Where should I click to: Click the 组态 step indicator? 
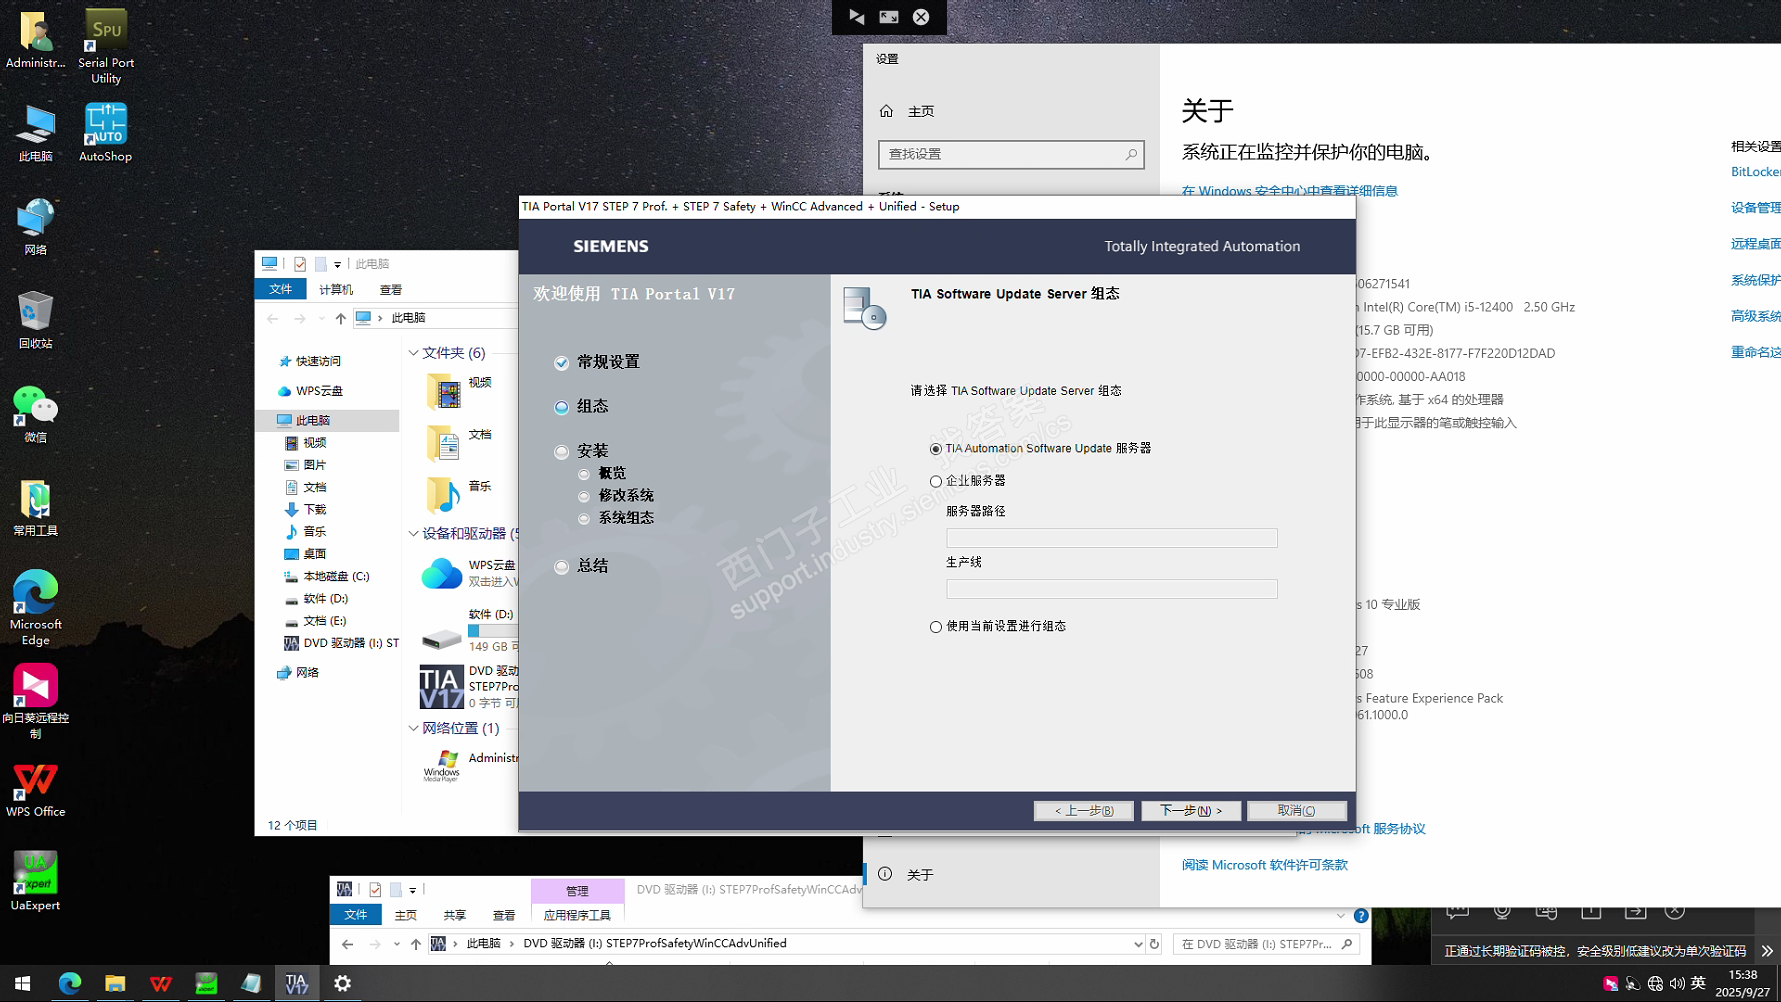(x=562, y=407)
